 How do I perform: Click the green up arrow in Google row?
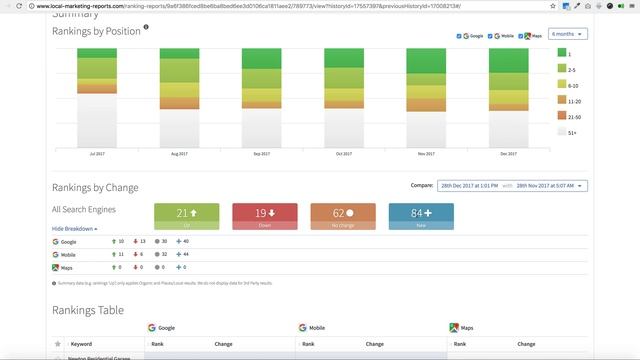pos(114,241)
